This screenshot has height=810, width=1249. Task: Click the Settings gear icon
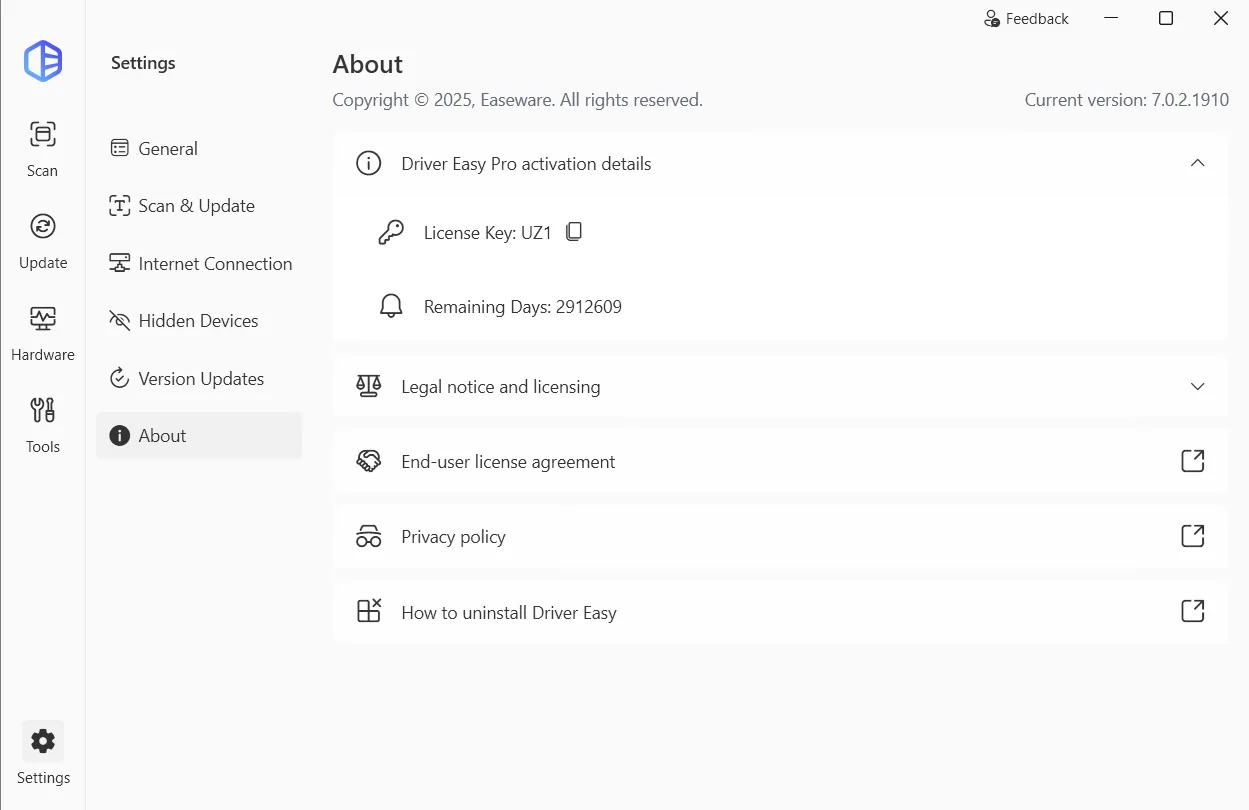(x=43, y=741)
